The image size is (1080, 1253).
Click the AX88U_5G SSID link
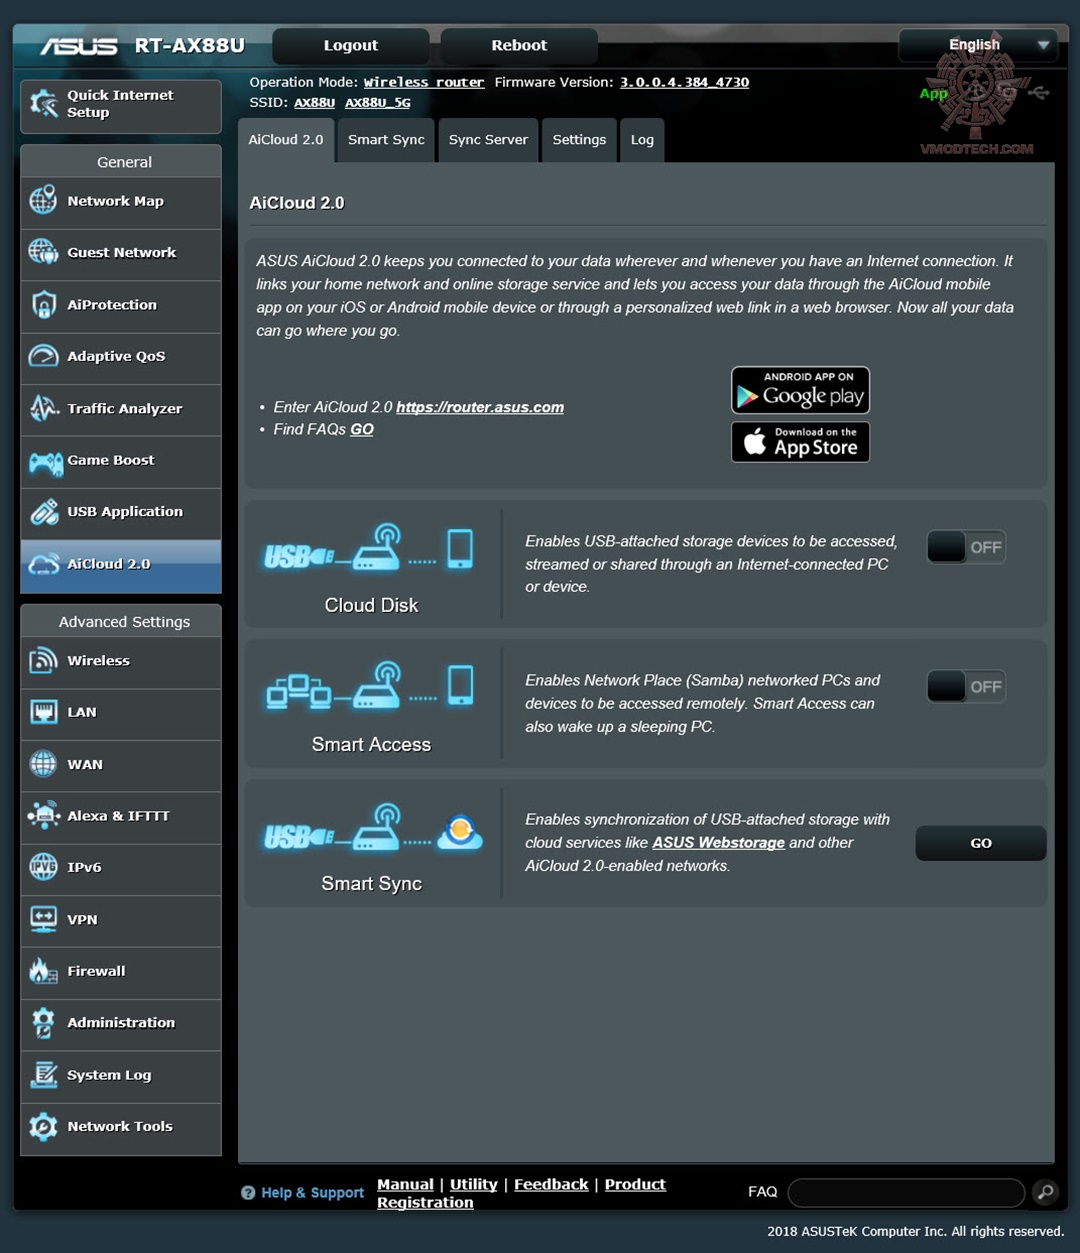coord(378,102)
